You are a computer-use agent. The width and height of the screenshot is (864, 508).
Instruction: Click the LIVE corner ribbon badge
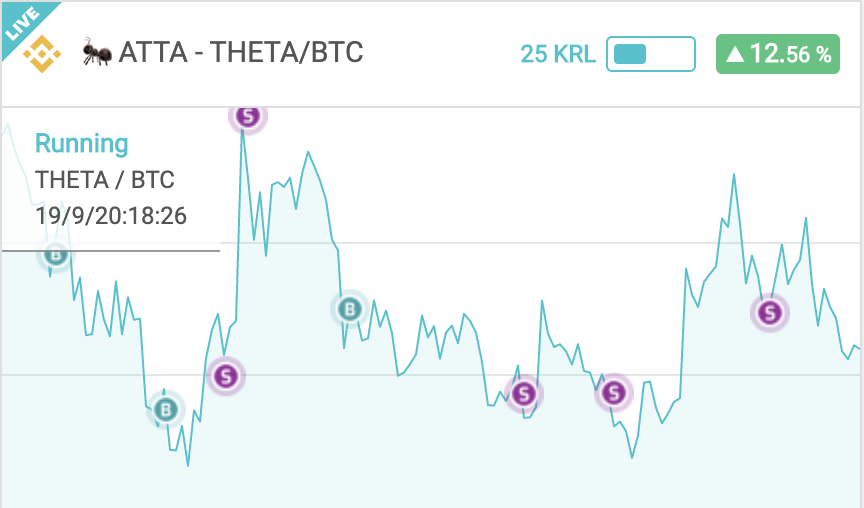(23, 24)
